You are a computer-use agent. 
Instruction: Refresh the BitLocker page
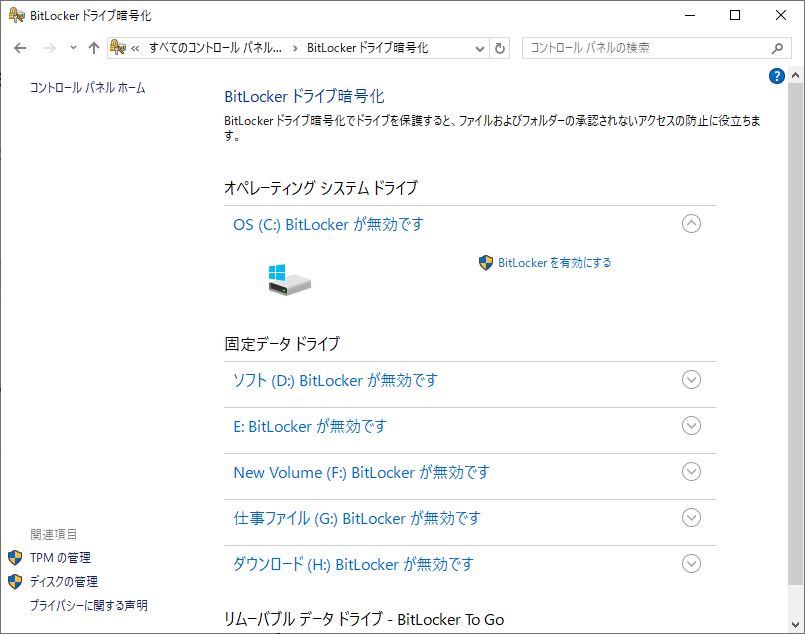(500, 49)
